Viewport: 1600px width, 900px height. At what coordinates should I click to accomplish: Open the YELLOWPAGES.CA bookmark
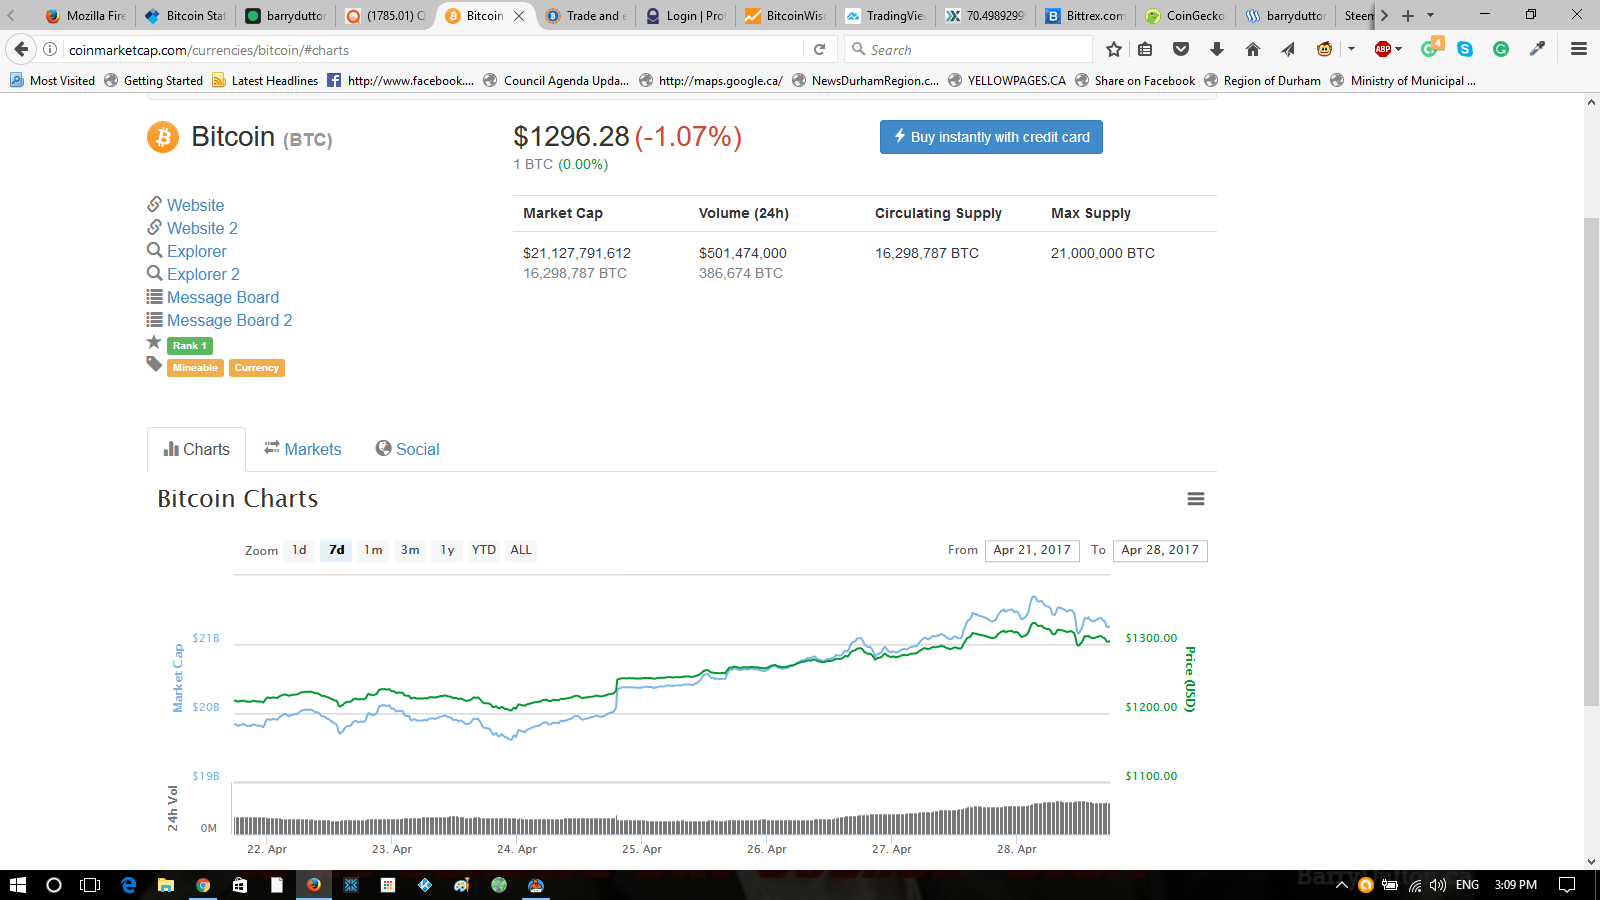tap(1006, 80)
